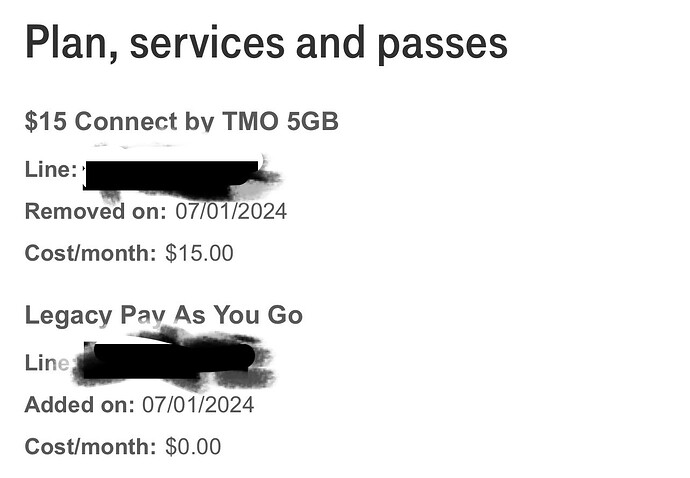
Task: Select the $15.00 monthly cost value
Action: coord(199,253)
